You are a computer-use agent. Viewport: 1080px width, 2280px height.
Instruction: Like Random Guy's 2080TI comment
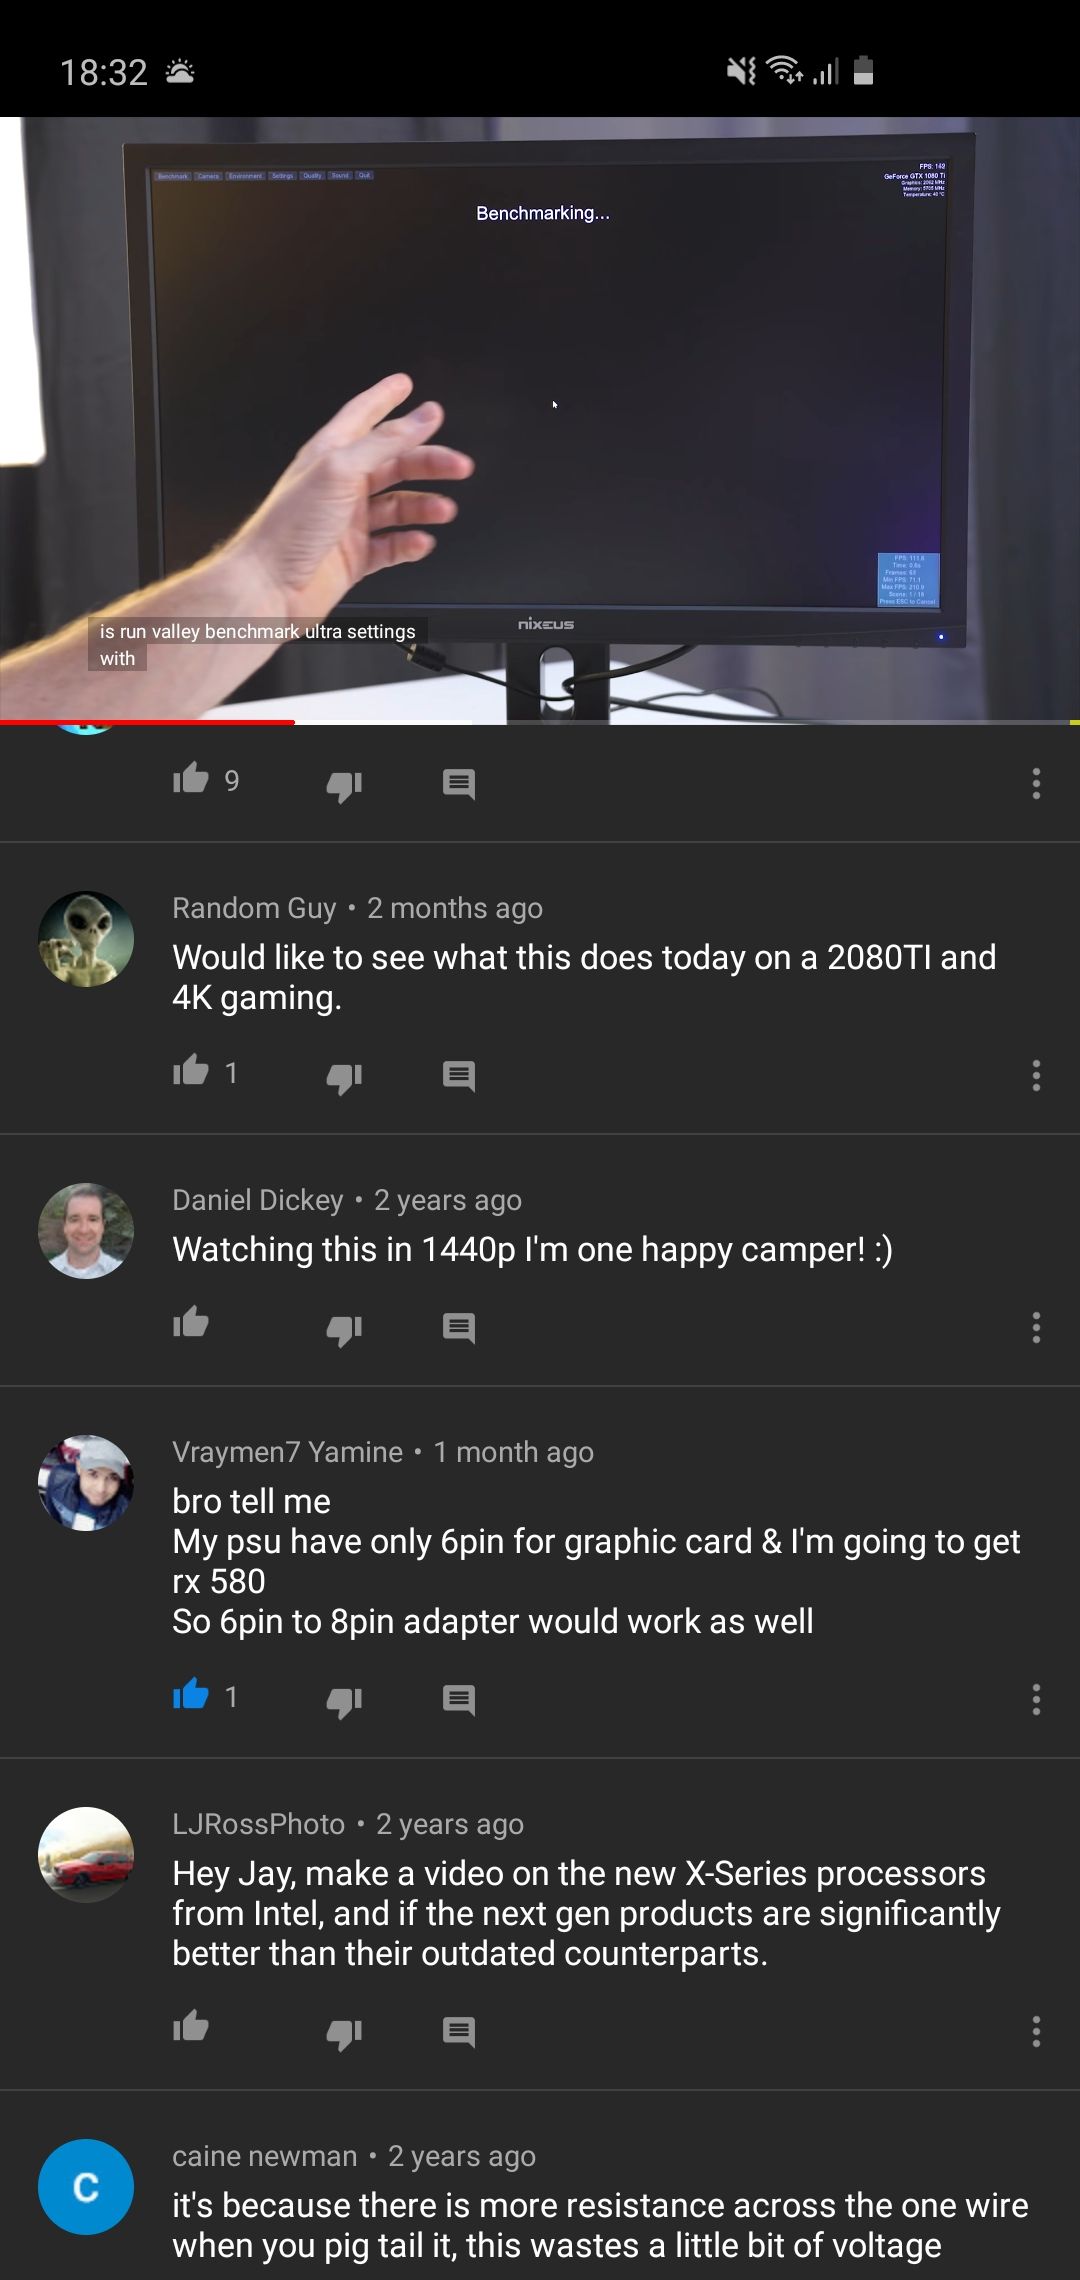190,1071
